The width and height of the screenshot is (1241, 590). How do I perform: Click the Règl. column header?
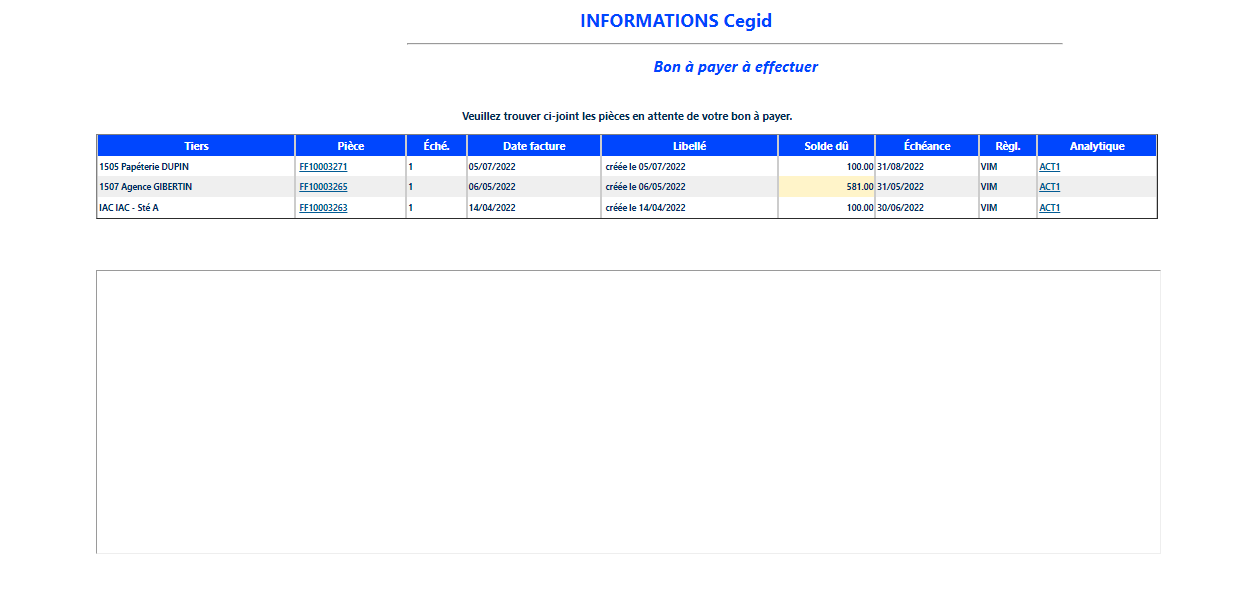pyautogui.click(x=1007, y=146)
